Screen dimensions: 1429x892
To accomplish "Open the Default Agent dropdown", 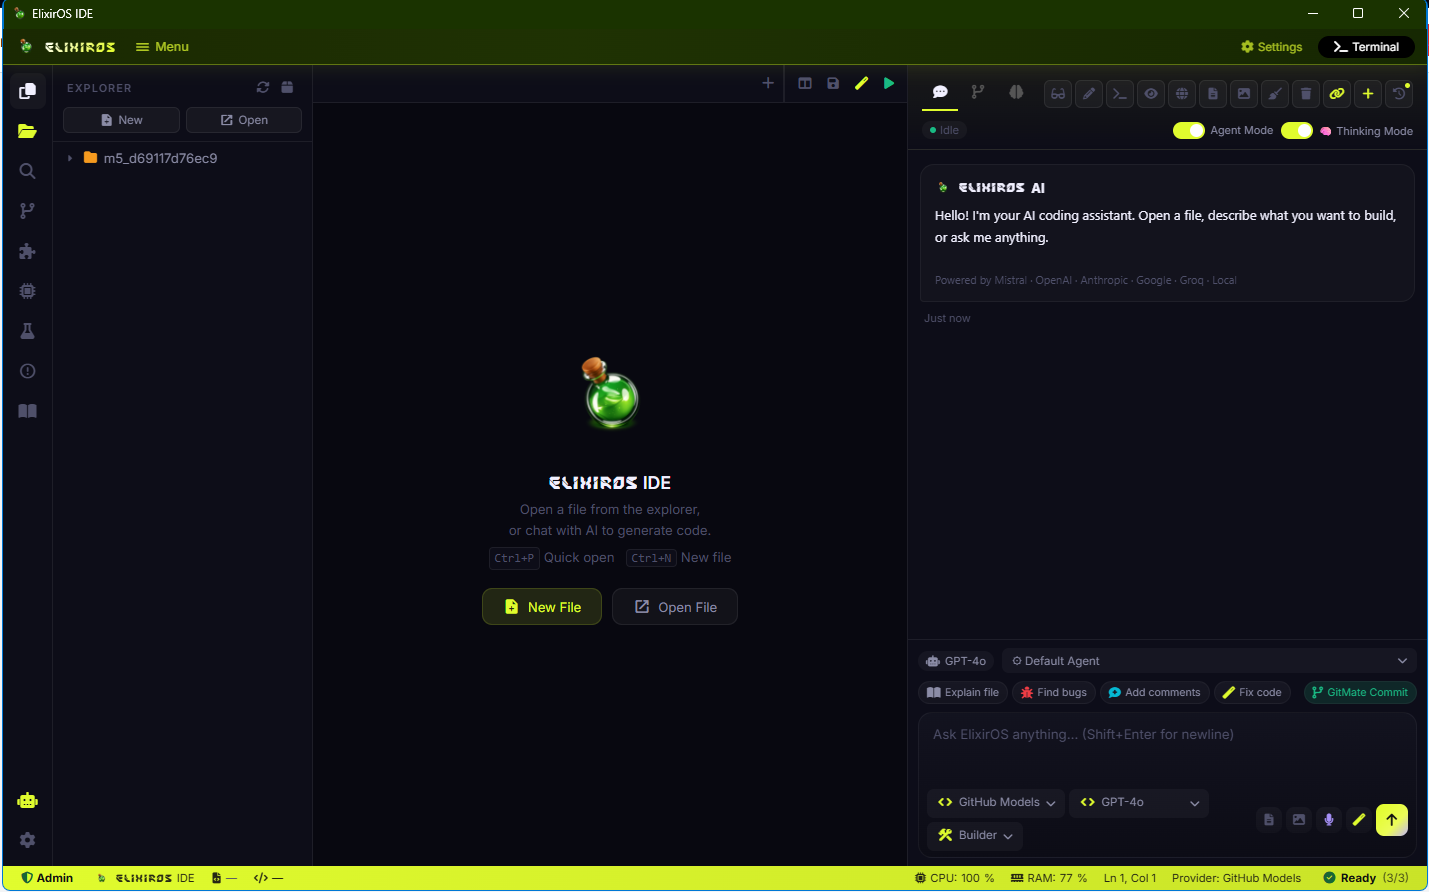I will (1209, 661).
